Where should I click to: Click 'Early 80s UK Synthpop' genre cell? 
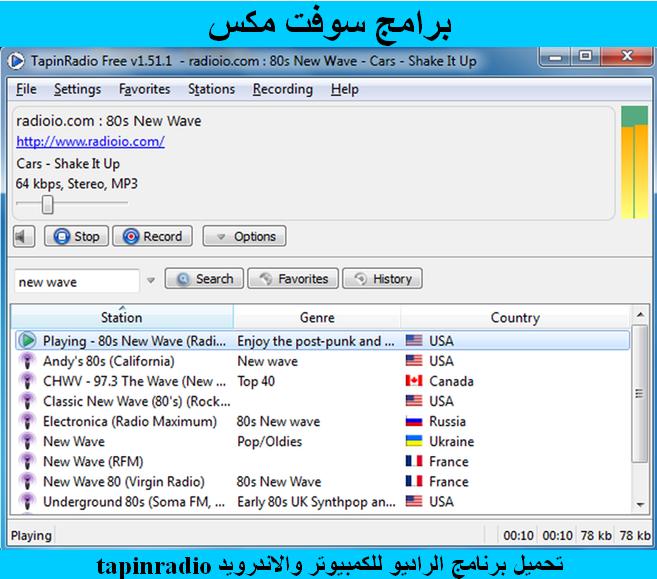[316, 502]
